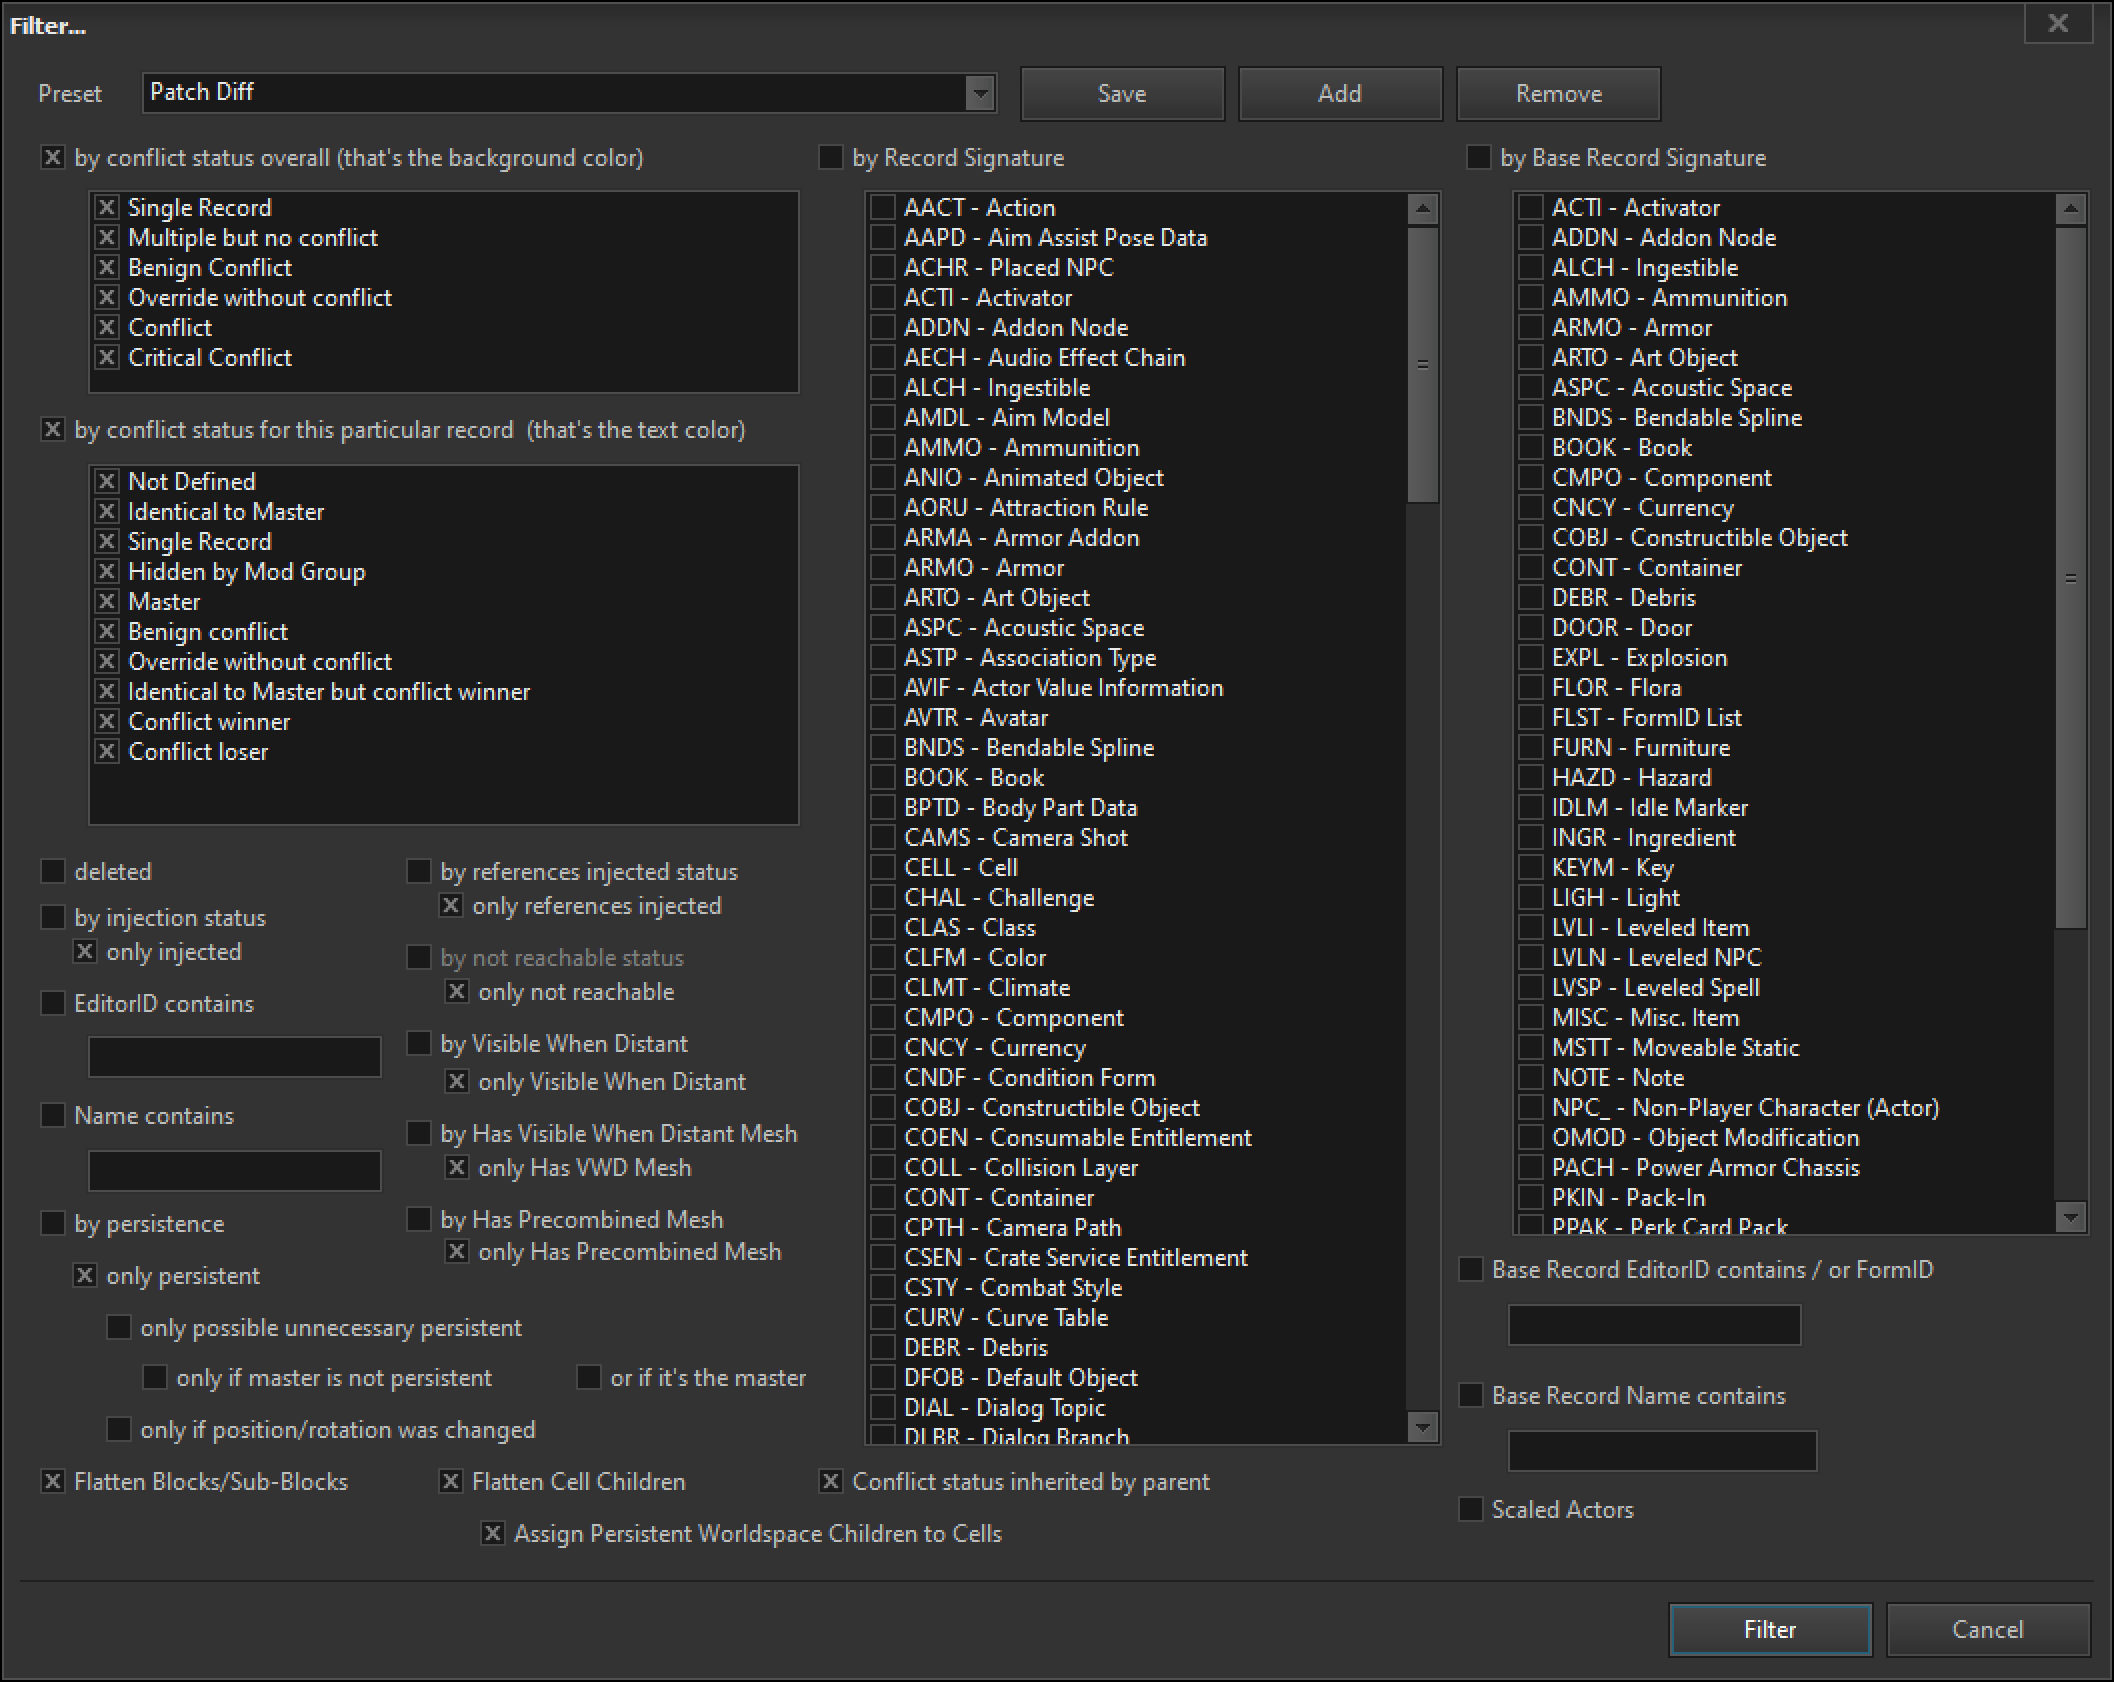Enable the 'by Record Signature' checkbox
The width and height of the screenshot is (2114, 1682).
click(831, 158)
